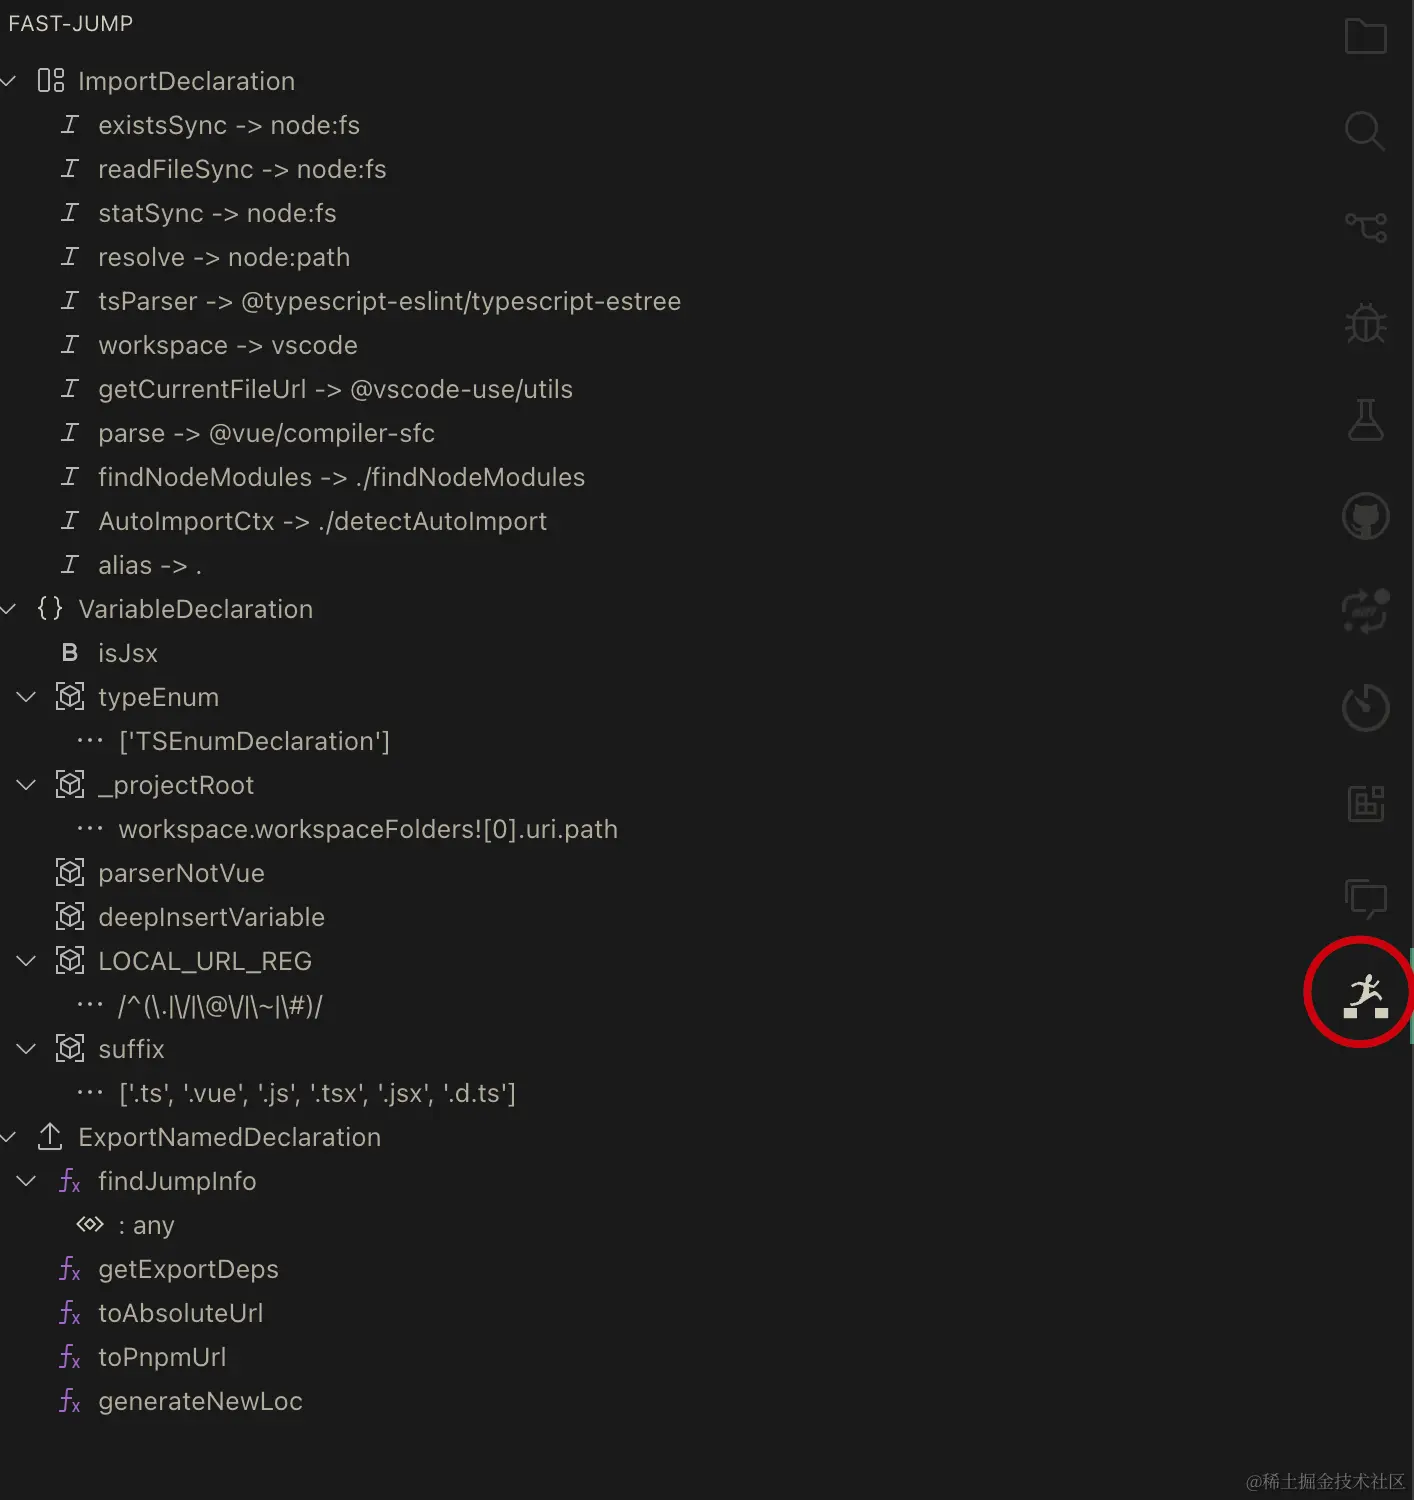Image resolution: width=1414 pixels, height=1500 pixels.
Task: Collapse the findJumpInfo function node
Action: 27,1181
